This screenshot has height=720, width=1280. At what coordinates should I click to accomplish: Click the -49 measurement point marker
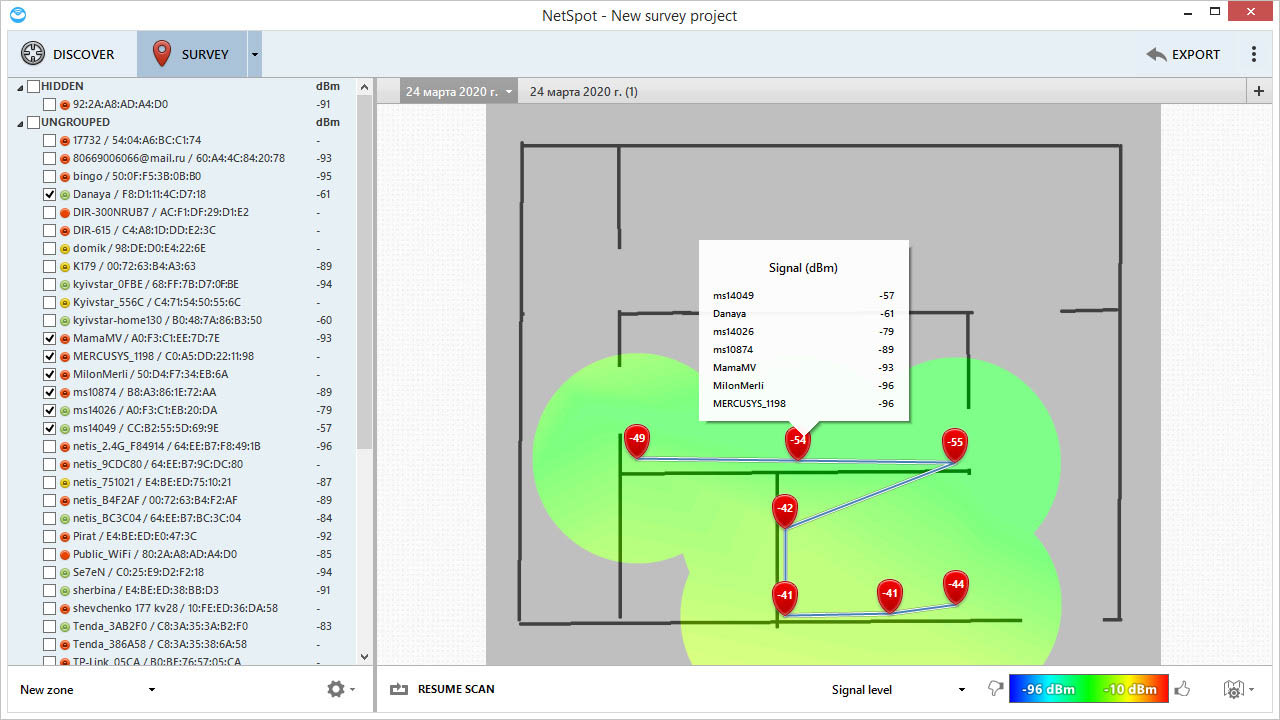point(637,440)
